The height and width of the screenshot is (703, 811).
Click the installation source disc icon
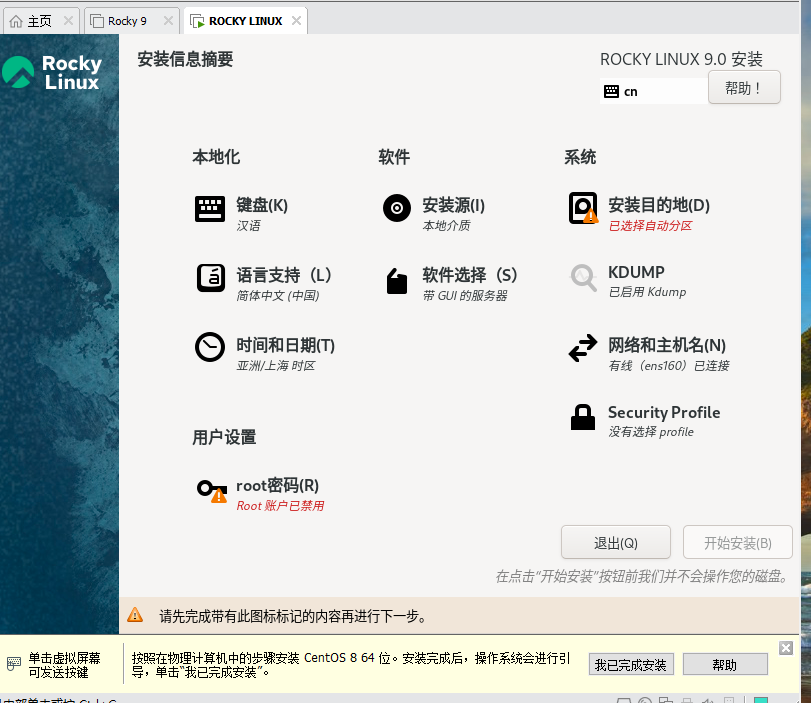[397, 208]
